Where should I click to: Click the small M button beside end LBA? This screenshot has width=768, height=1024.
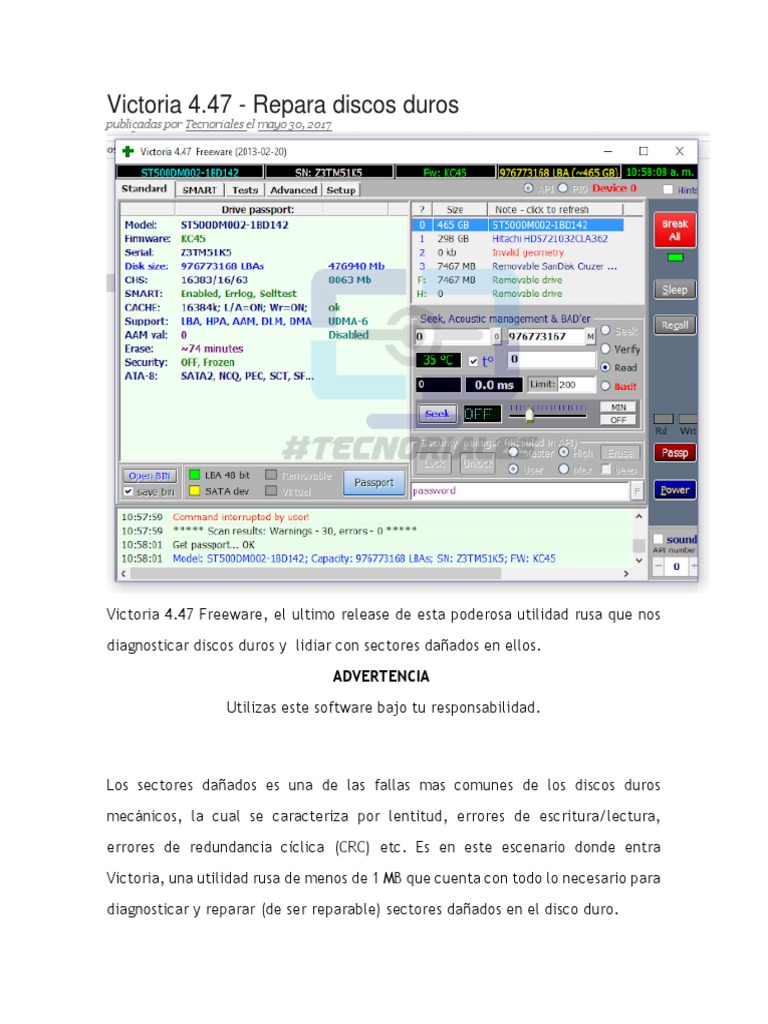coord(590,336)
